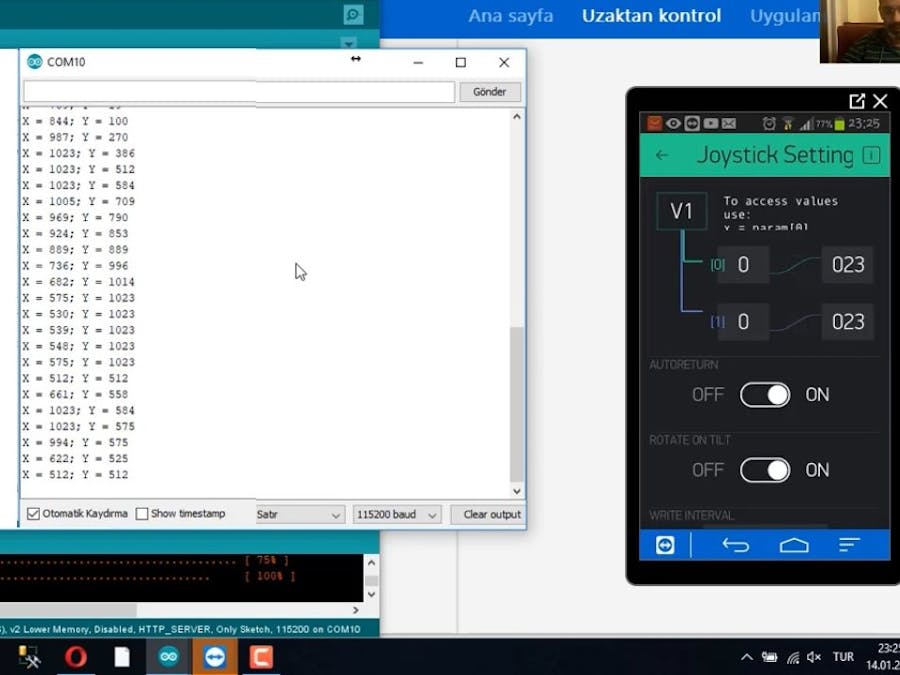Select the Uzaktan kontrol tab
Viewport: 900px width, 675px height.
(651, 16)
